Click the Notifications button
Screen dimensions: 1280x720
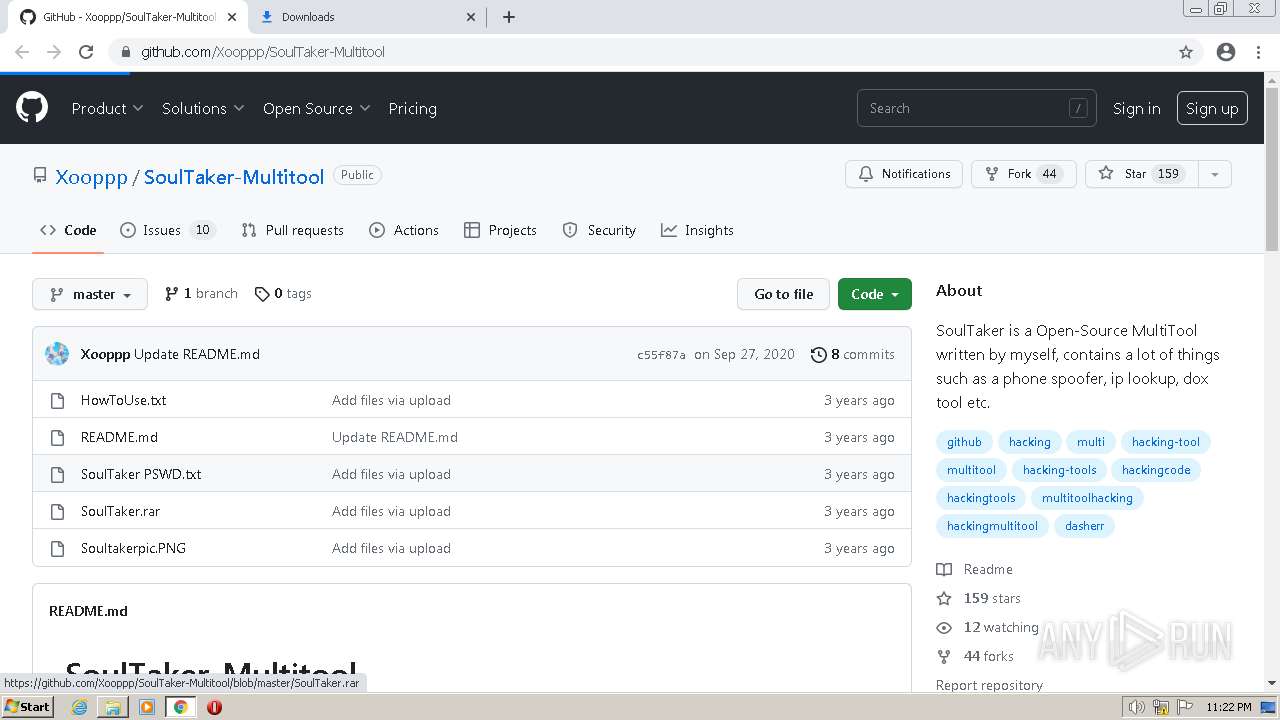click(904, 174)
